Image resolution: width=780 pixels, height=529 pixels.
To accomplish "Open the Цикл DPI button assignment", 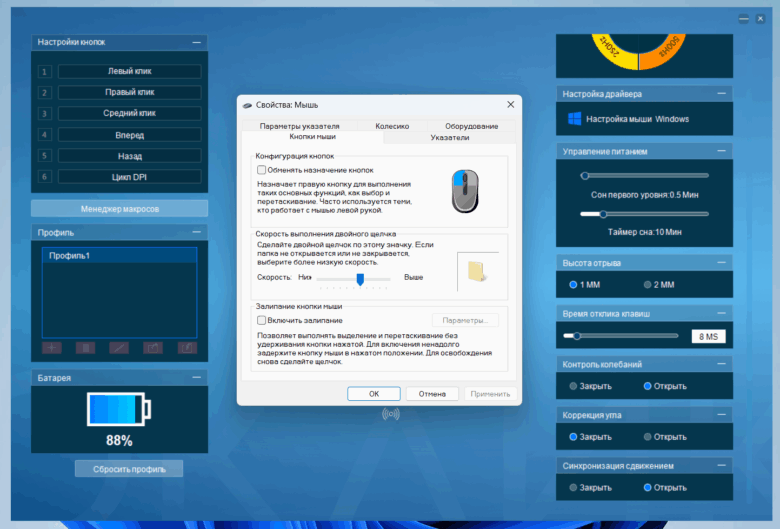I will point(130,177).
